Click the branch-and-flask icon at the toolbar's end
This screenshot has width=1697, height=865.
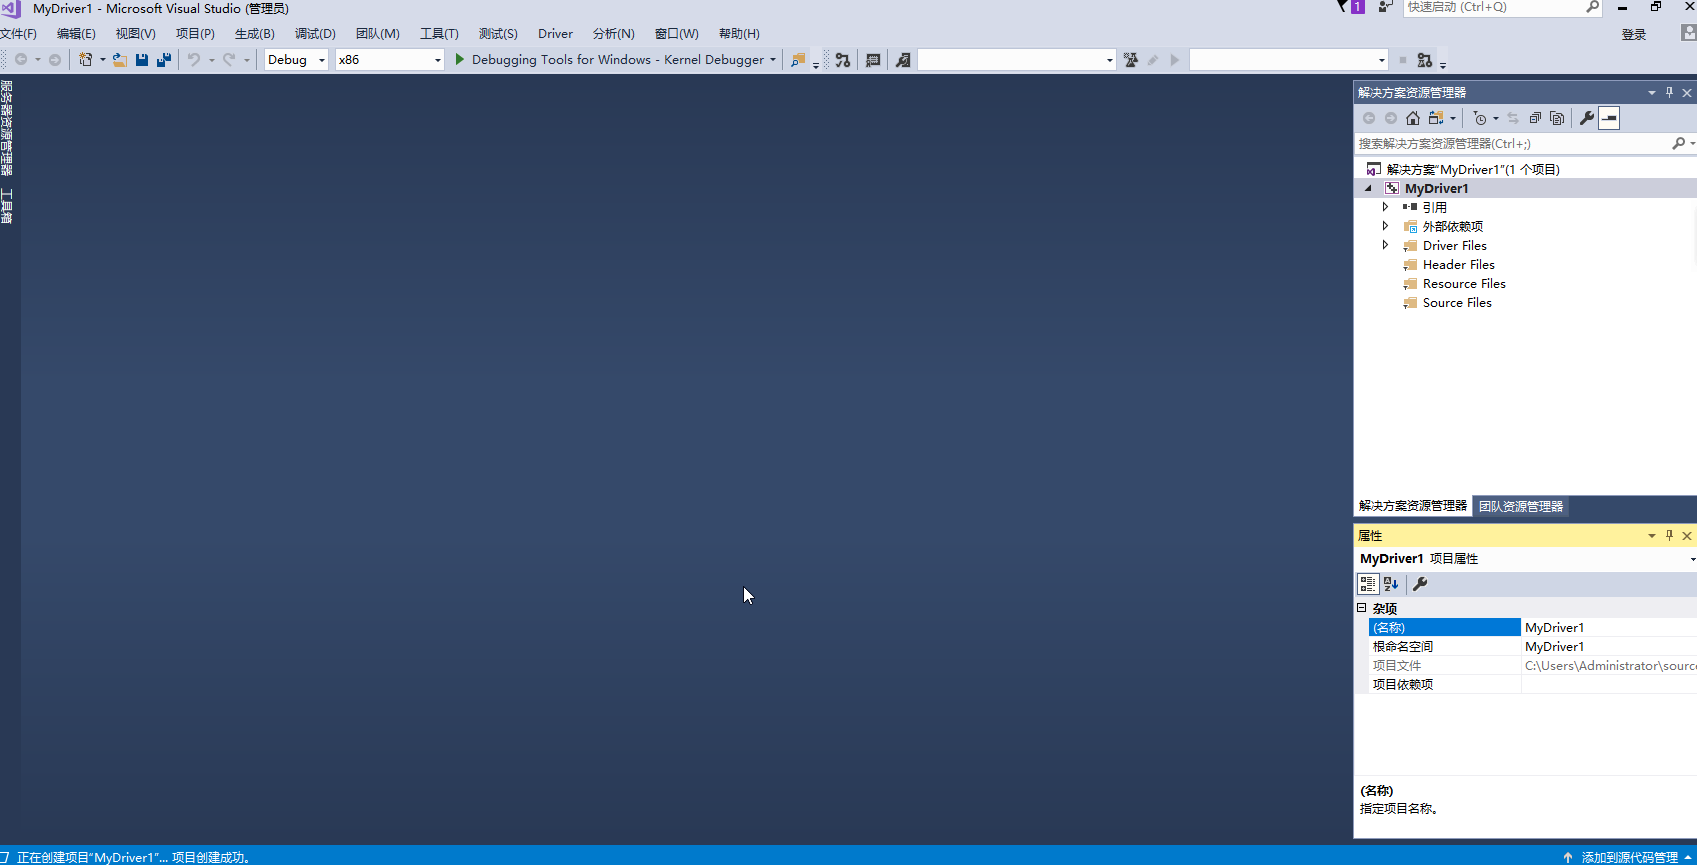(1425, 60)
